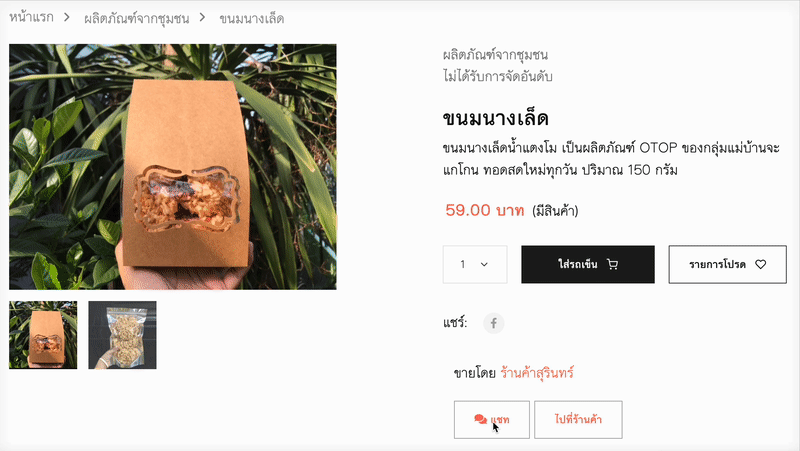
Task: Open seller link ร้านค้าสุรินทร์
Action: pyautogui.click(x=537, y=373)
